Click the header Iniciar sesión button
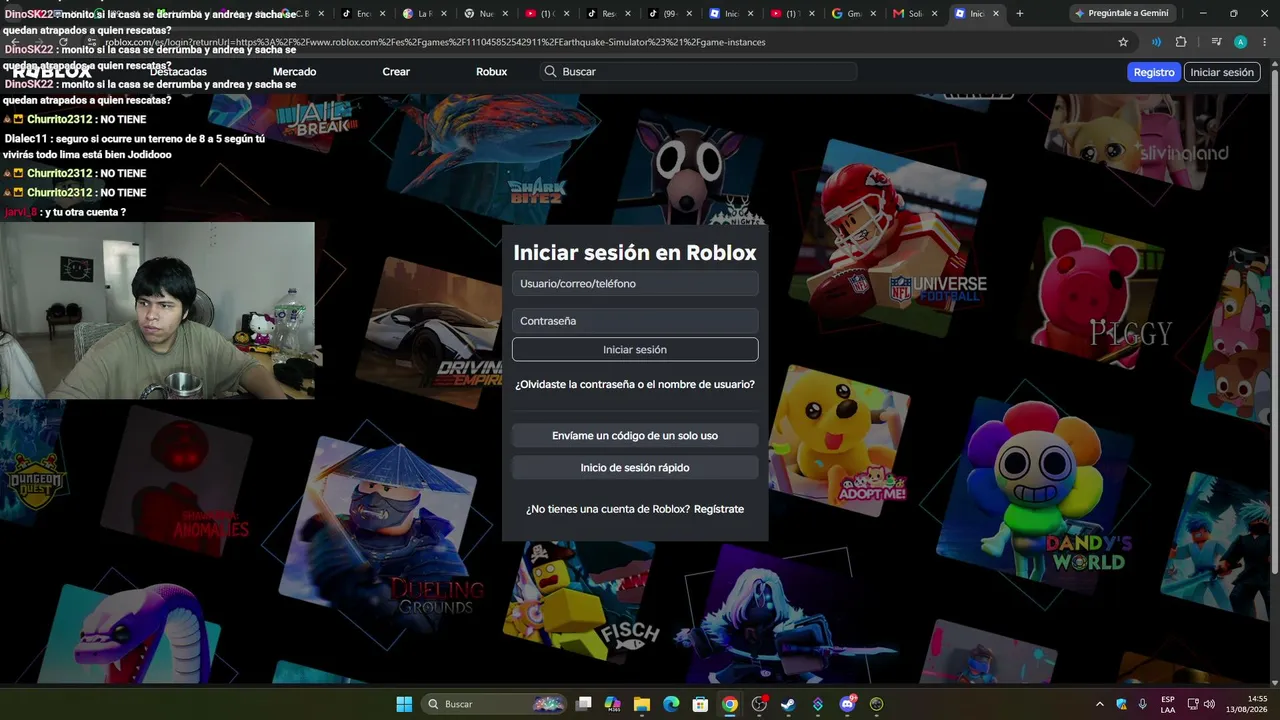 click(1222, 72)
